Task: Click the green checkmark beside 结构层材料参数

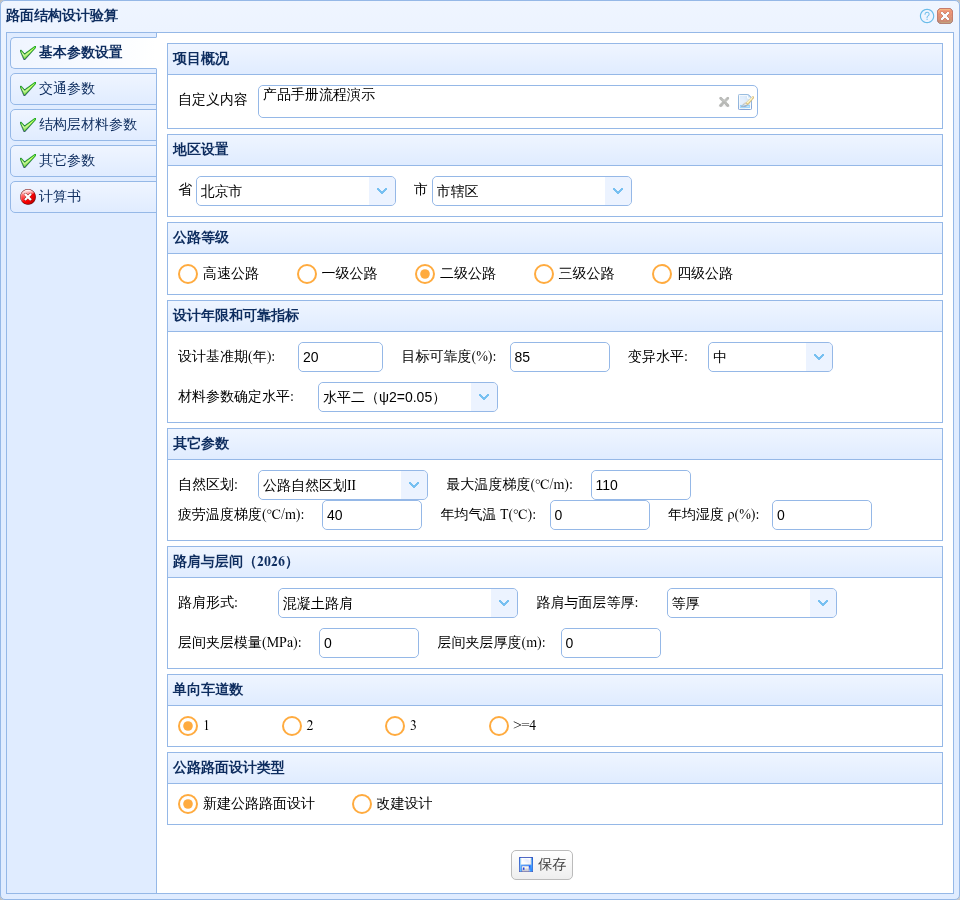Action: (28, 125)
